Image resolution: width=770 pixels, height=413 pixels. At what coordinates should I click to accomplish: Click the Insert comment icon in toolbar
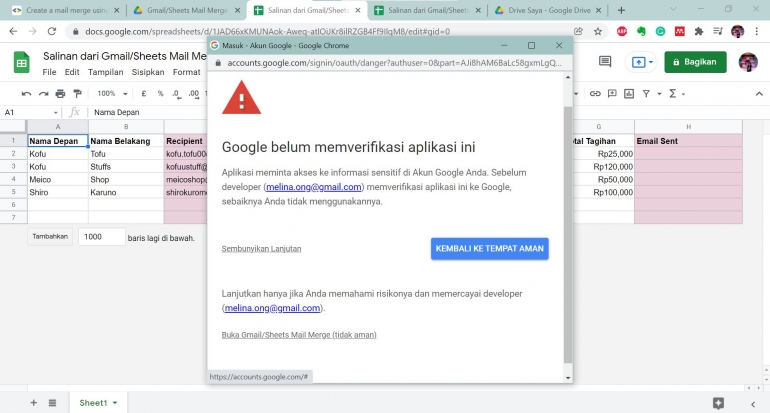612,93
